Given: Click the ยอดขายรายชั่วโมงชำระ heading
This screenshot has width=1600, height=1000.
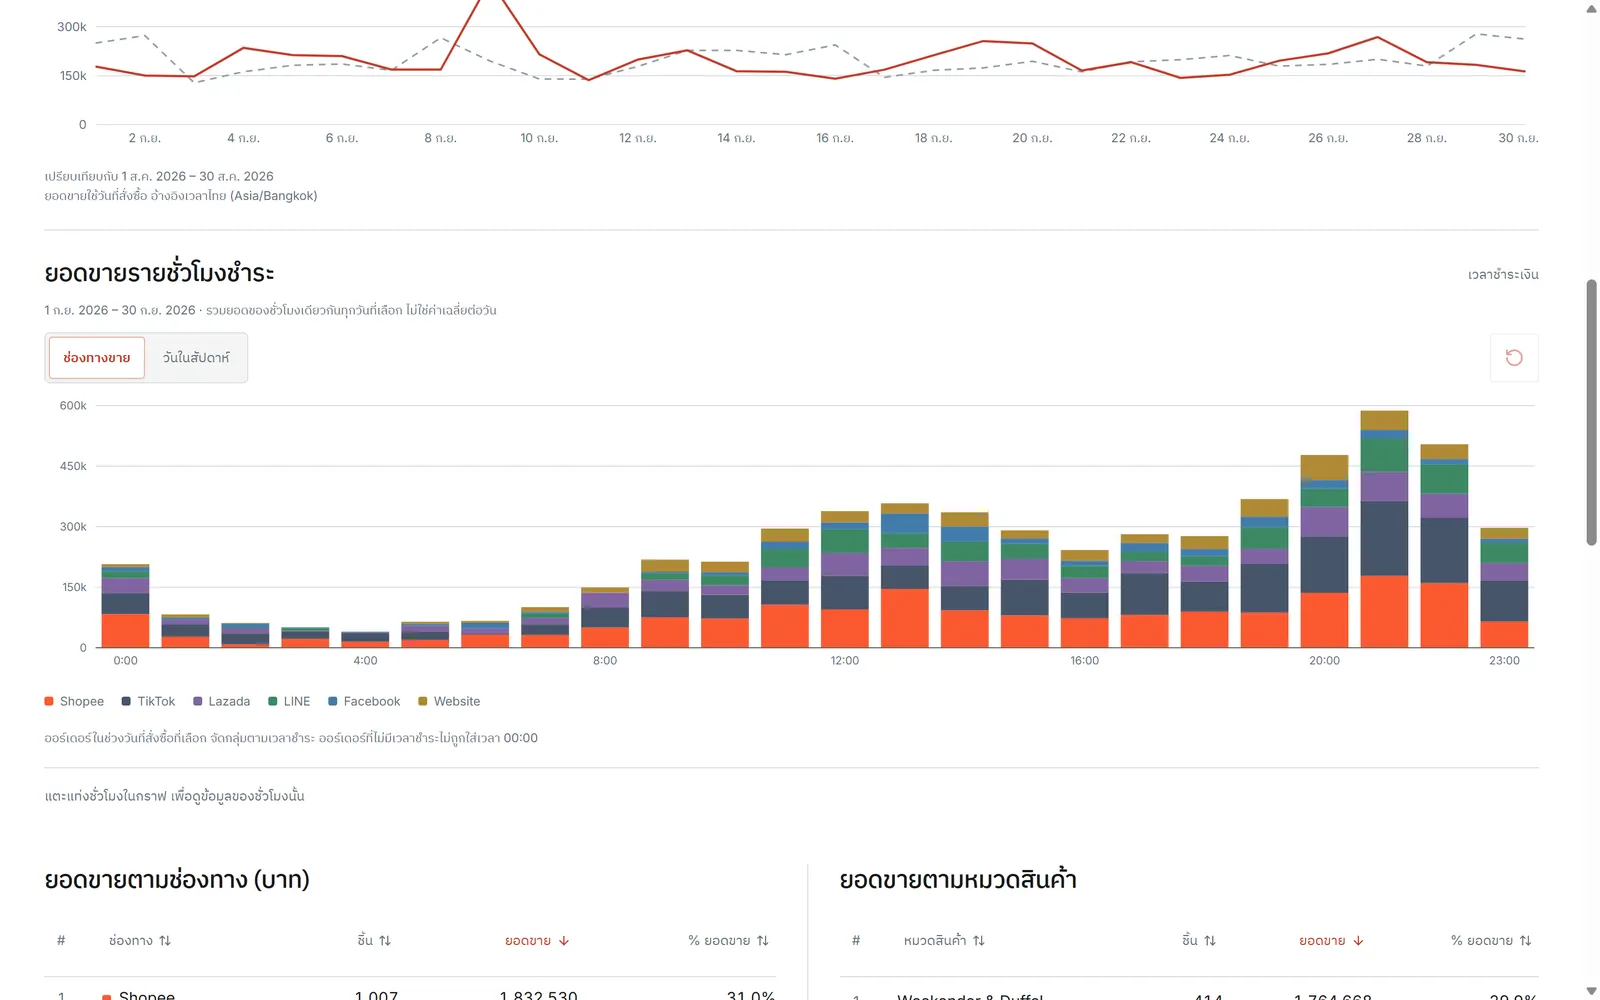Looking at the screenshot, I should 159,273.
